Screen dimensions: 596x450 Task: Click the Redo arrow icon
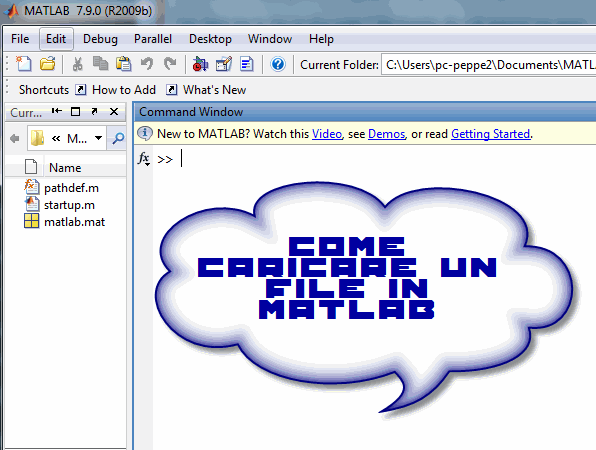coord(170,64)
